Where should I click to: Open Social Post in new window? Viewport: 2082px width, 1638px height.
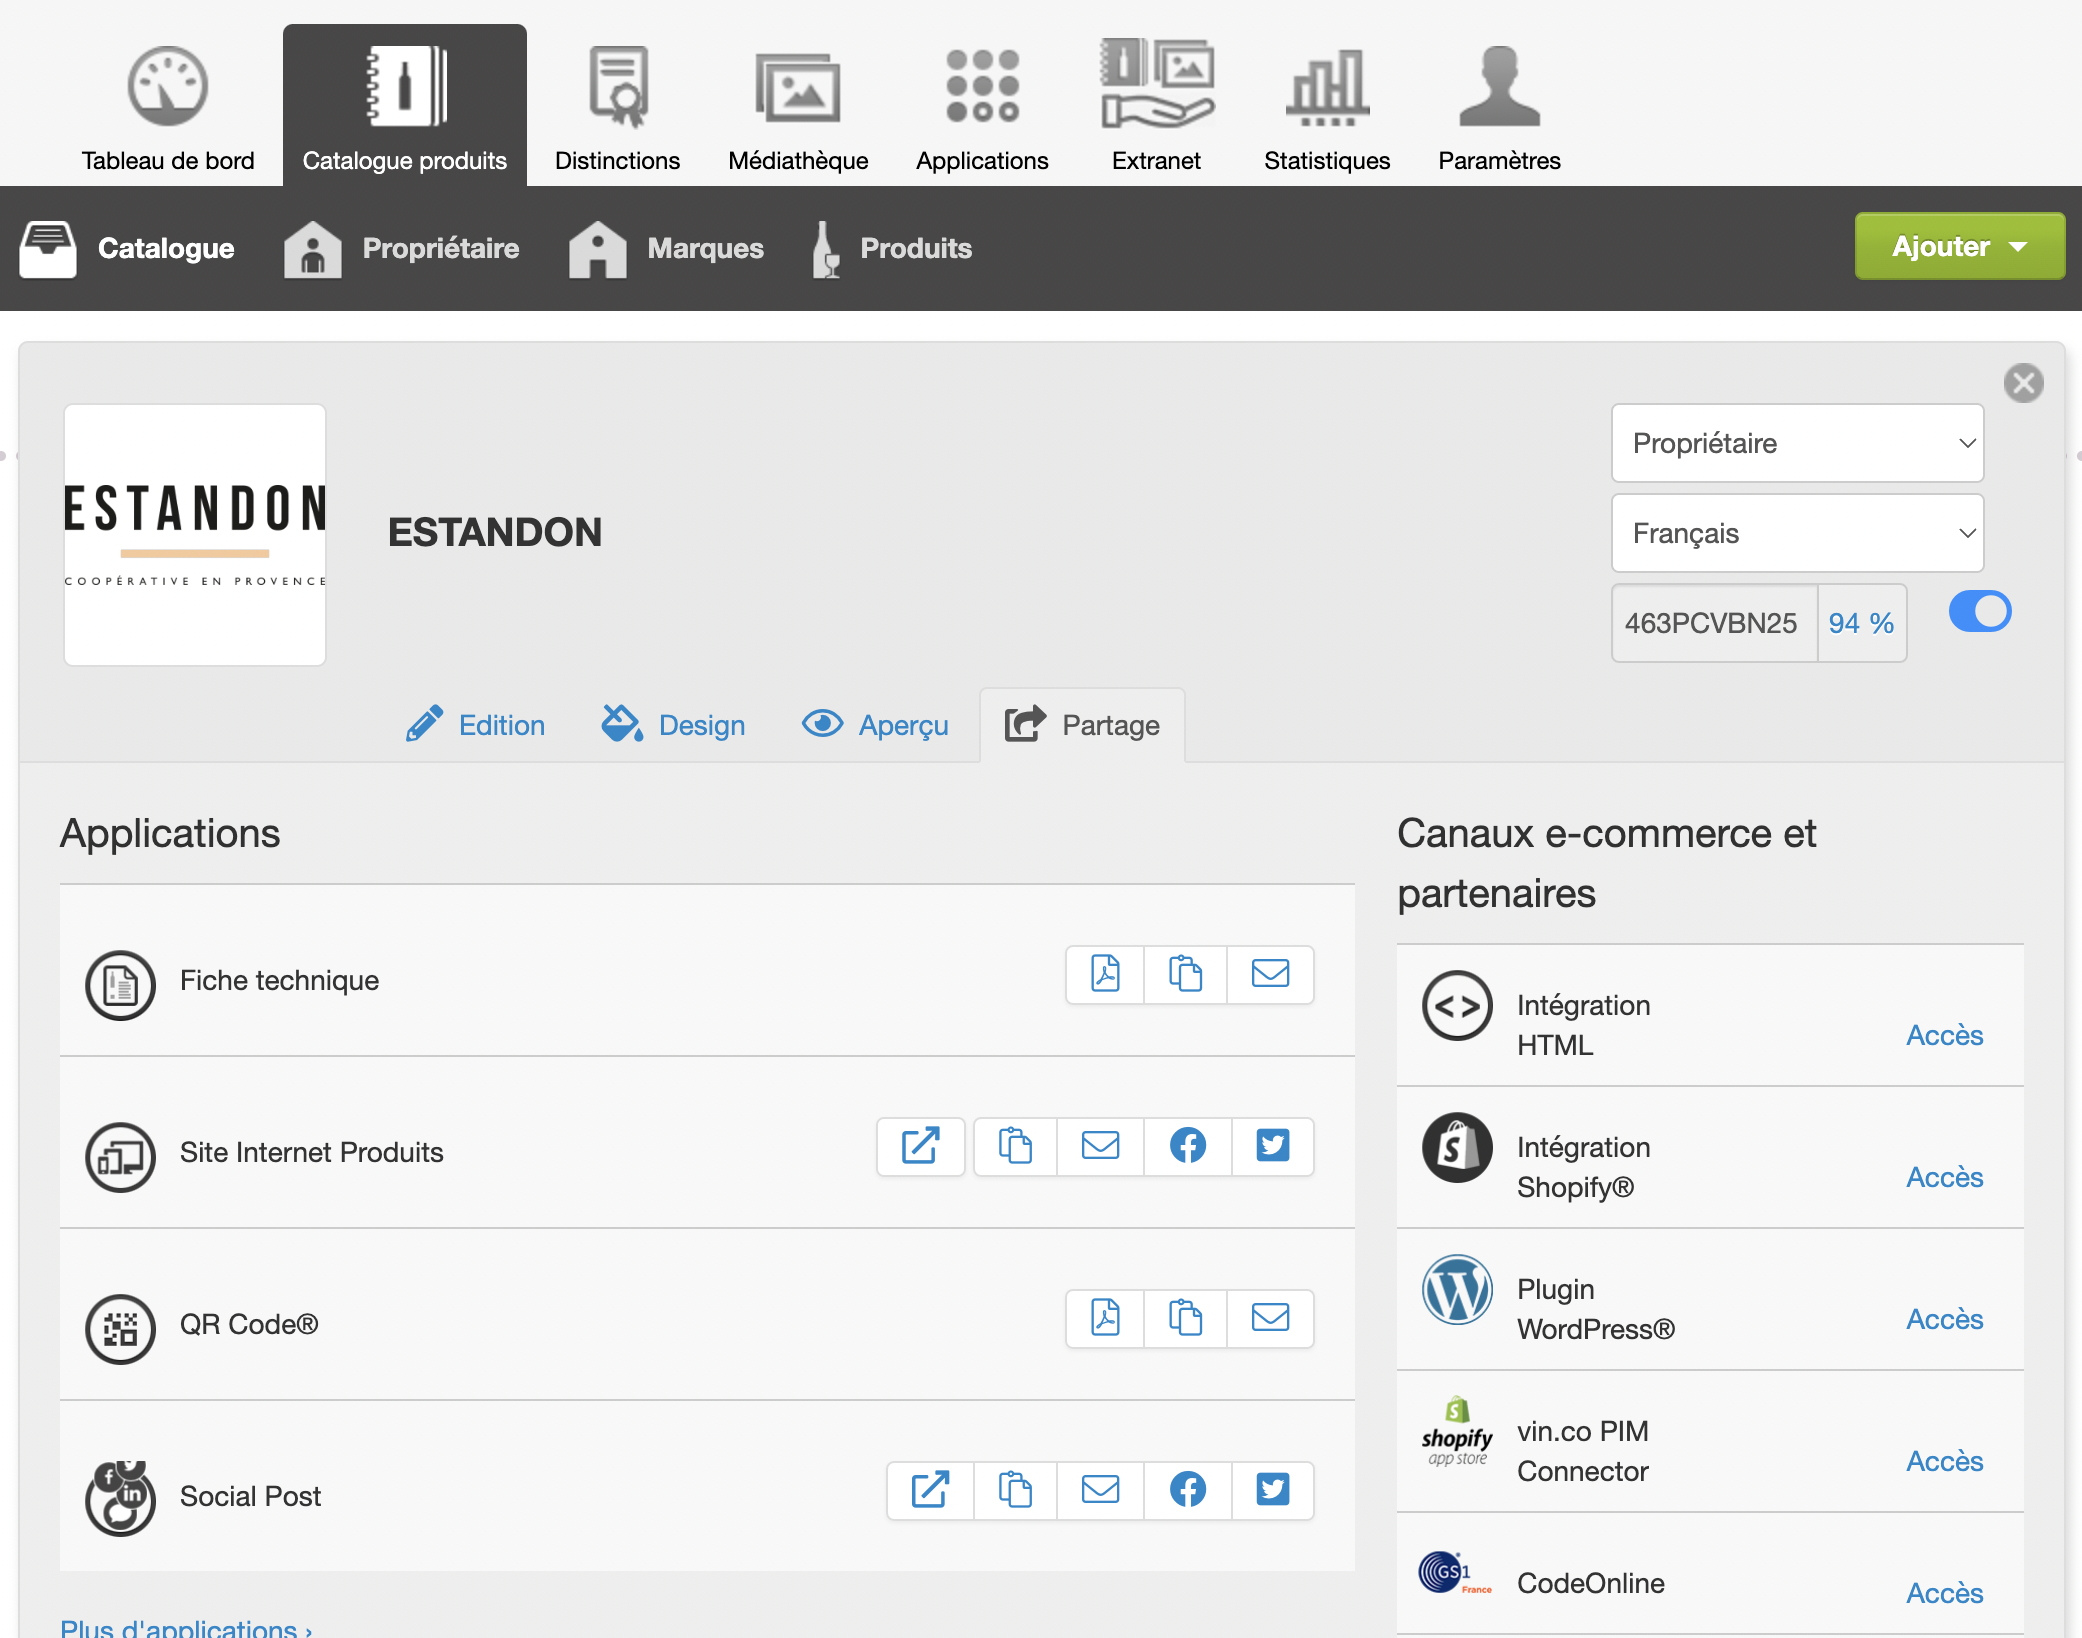(x=930, y=1490)
